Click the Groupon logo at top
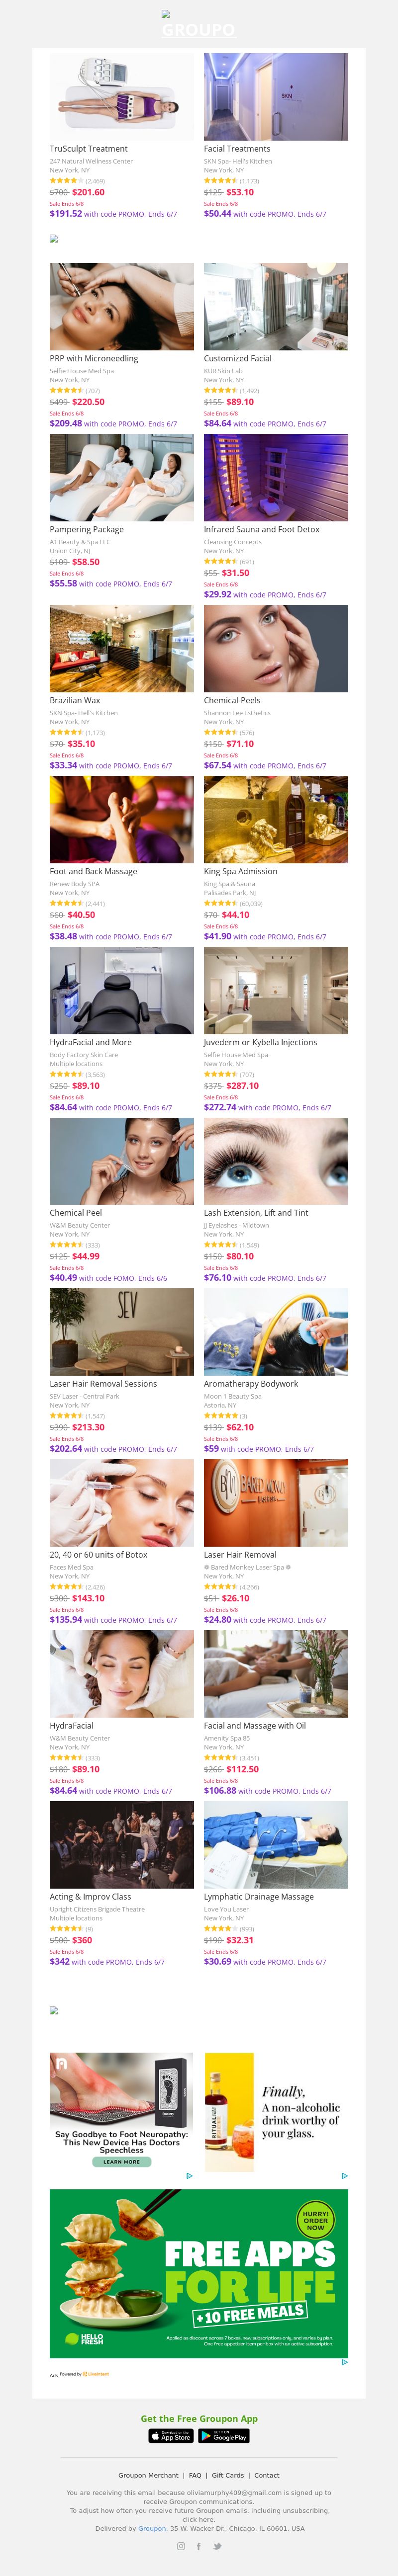Image resolution: width=398 pixels, height=2576 pixels. click(x=198, y=30)
